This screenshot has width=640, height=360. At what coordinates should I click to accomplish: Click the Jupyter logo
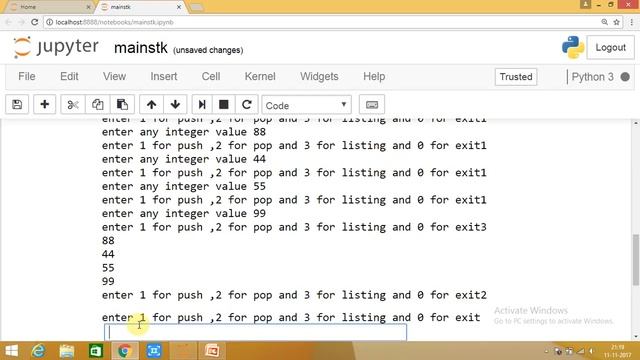point(56,47)
